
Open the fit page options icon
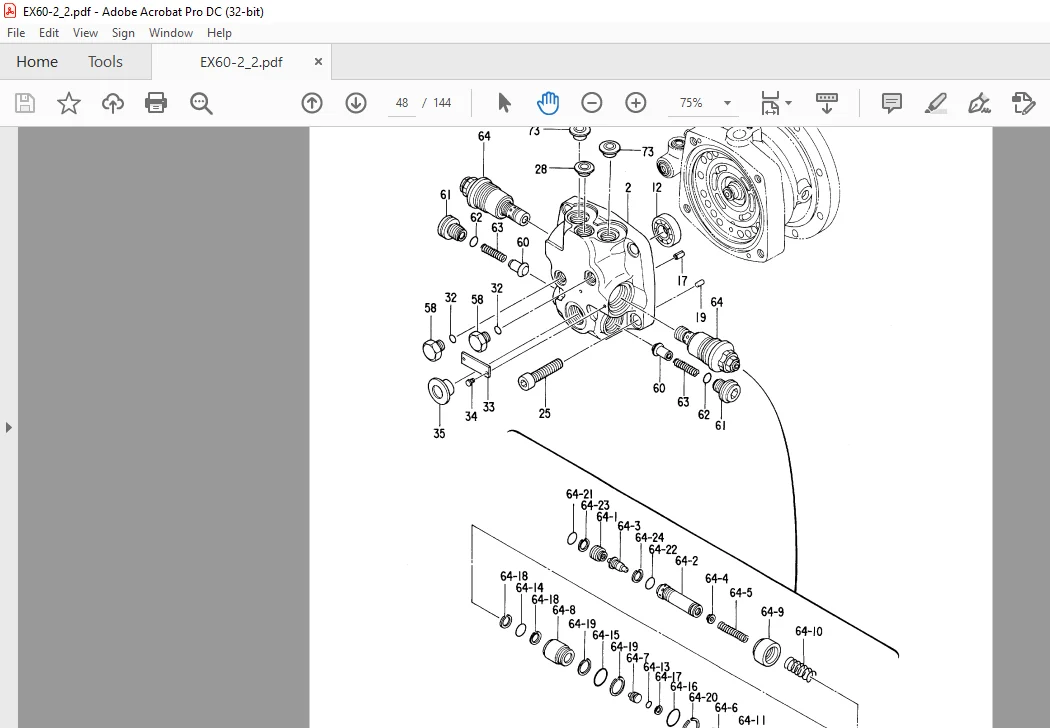[770, 103]
